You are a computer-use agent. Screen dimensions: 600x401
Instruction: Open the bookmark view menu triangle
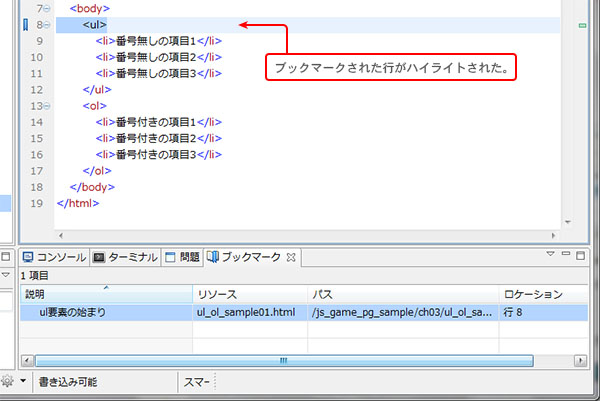[550, 254]
